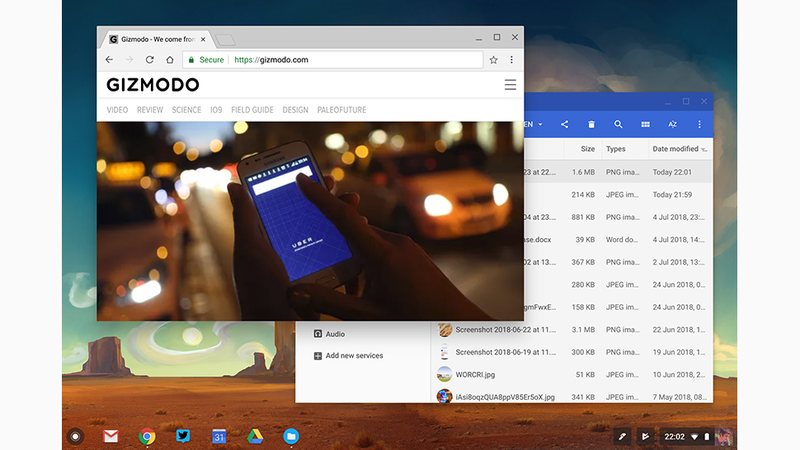Close the Gizmodo tab
Screen dimensions: 800x450
pyautogui.click(x=203, y=39)
